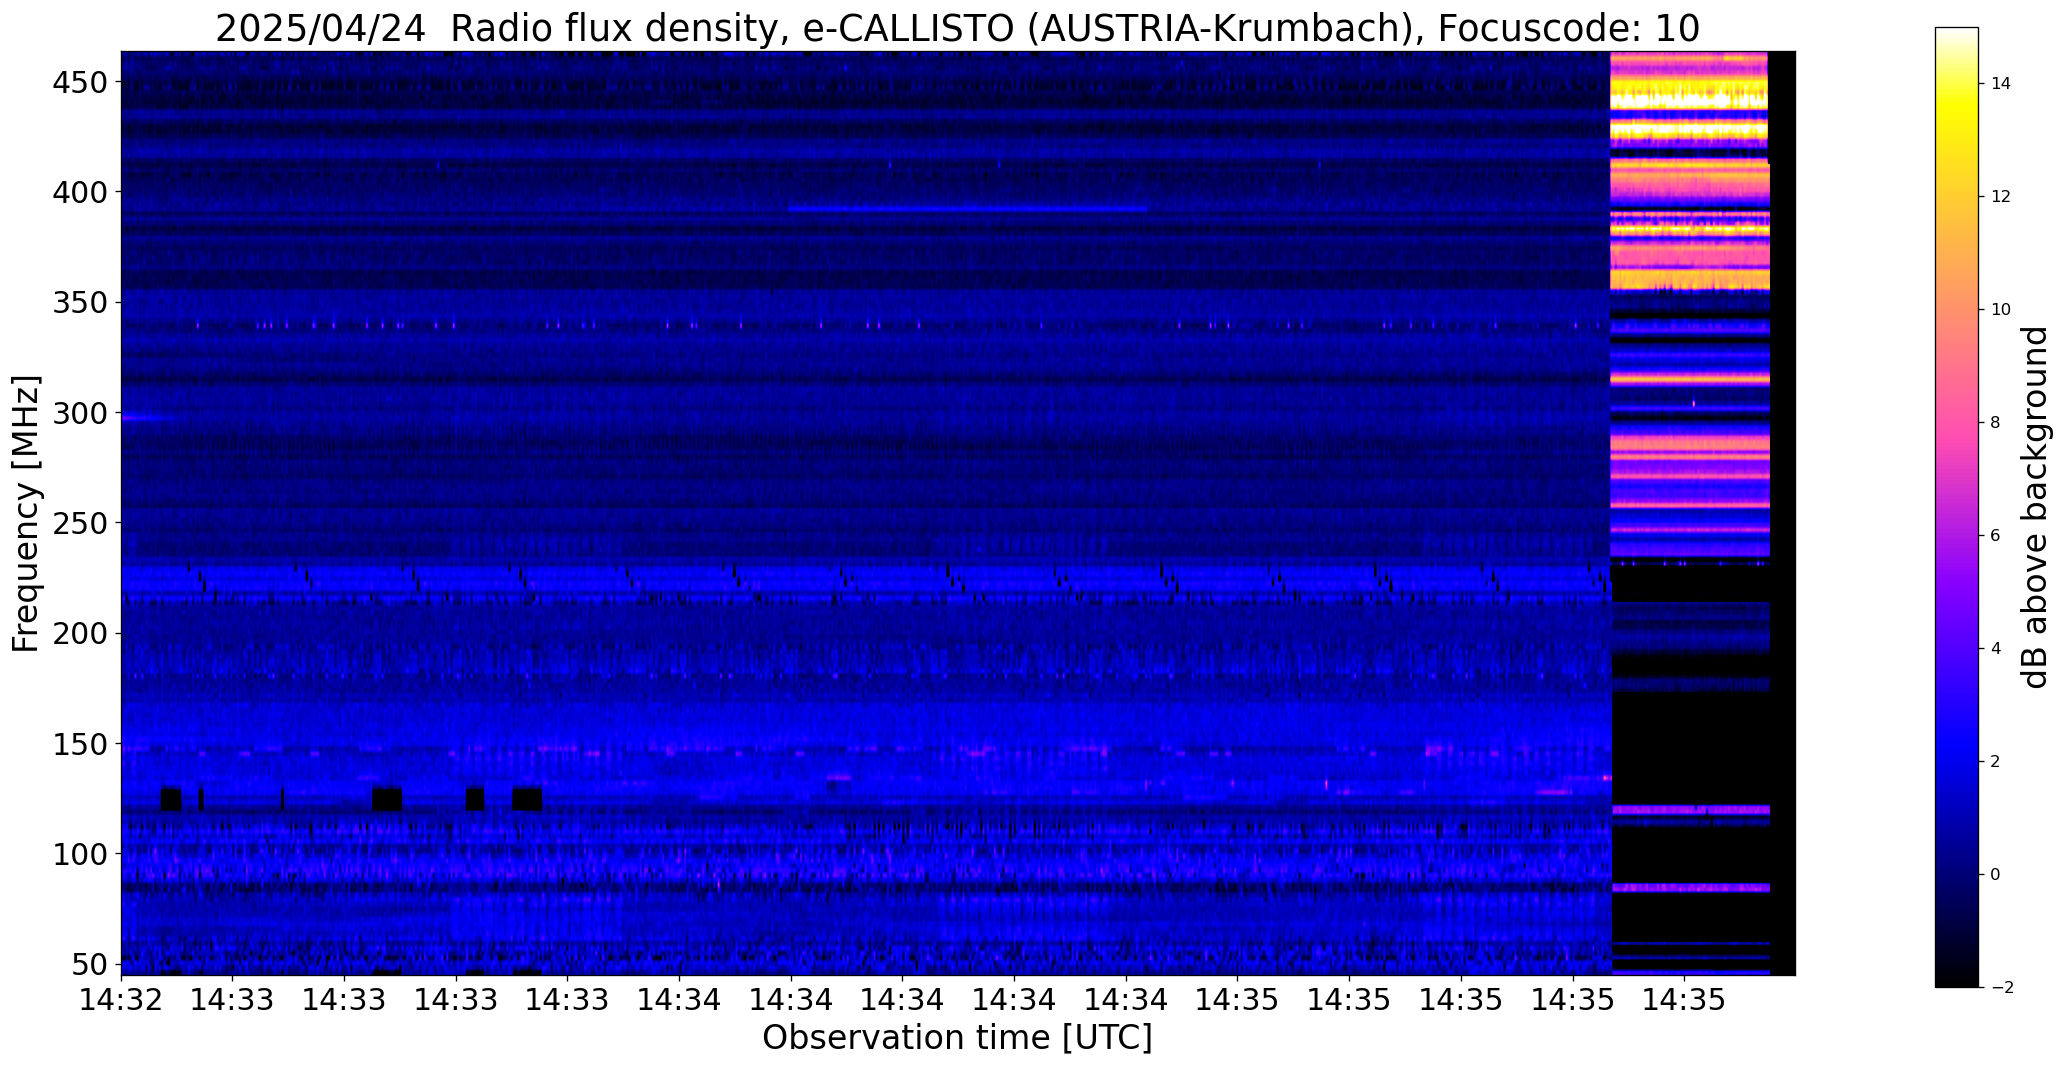Click the 350 frequency tick label
Screen dimensions: 2066x1067
[80, 303]
